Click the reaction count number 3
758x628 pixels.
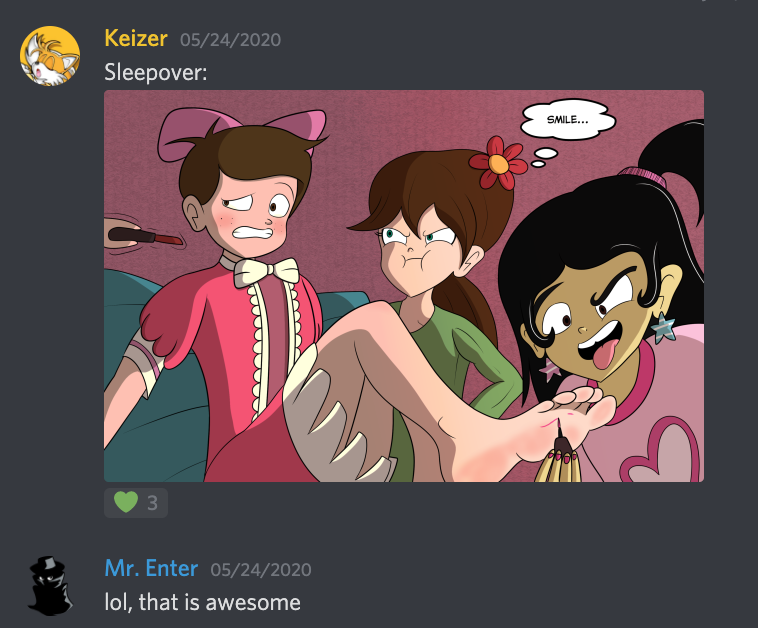click(x=152, y=503)
